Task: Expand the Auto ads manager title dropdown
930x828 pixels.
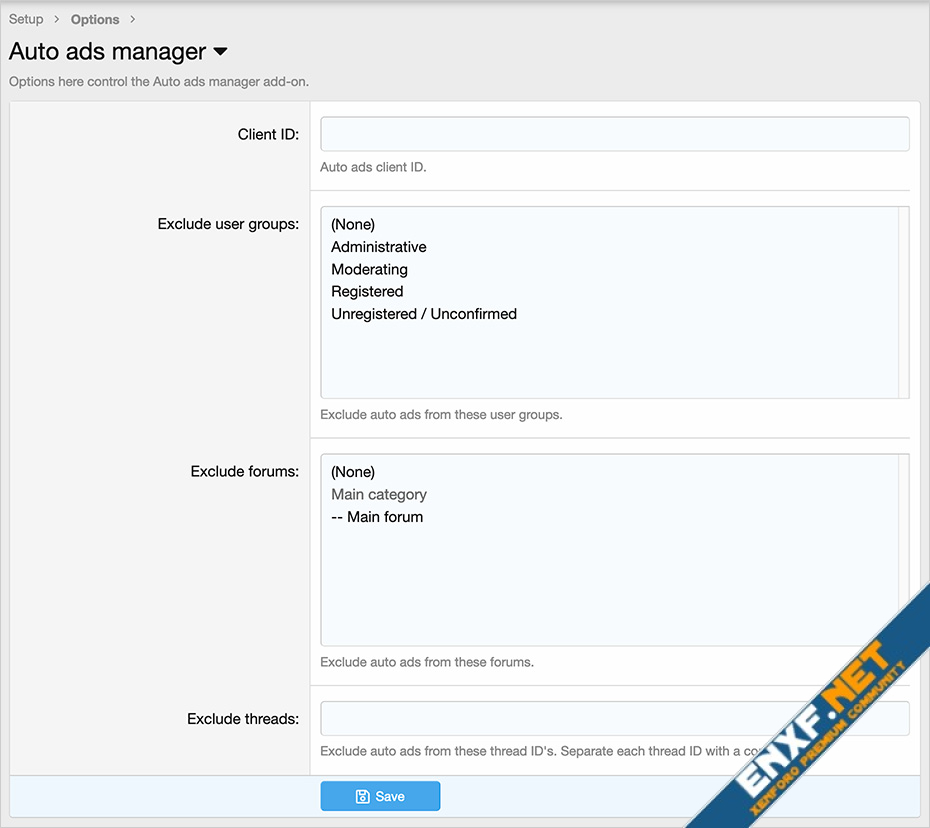Action: click(221, 52)
